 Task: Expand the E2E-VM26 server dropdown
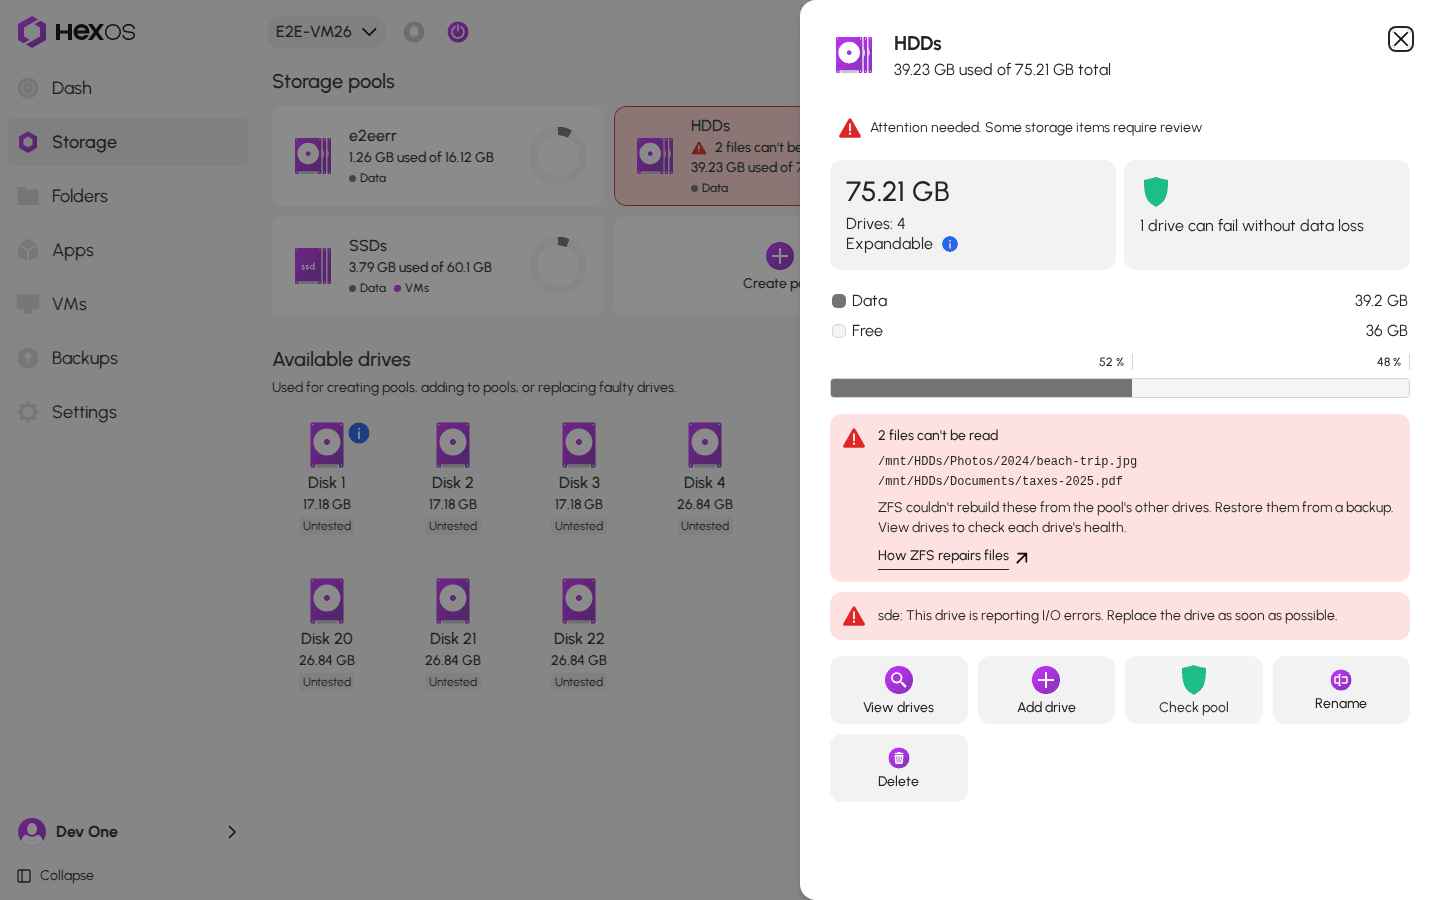pyautogui.click(x=326, y=32)
